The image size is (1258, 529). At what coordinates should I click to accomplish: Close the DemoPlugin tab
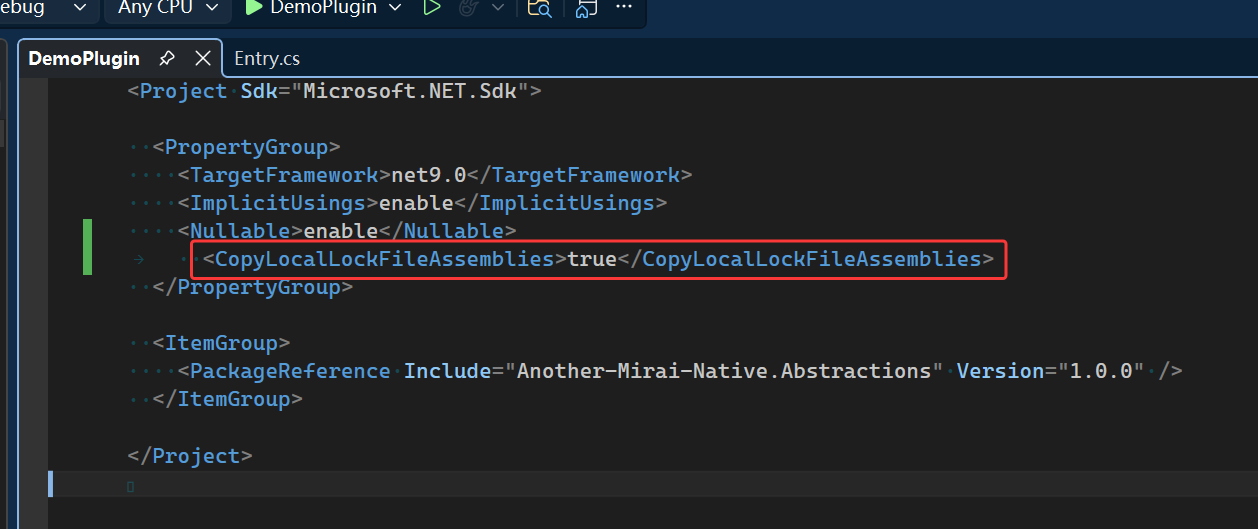(202, 58)
